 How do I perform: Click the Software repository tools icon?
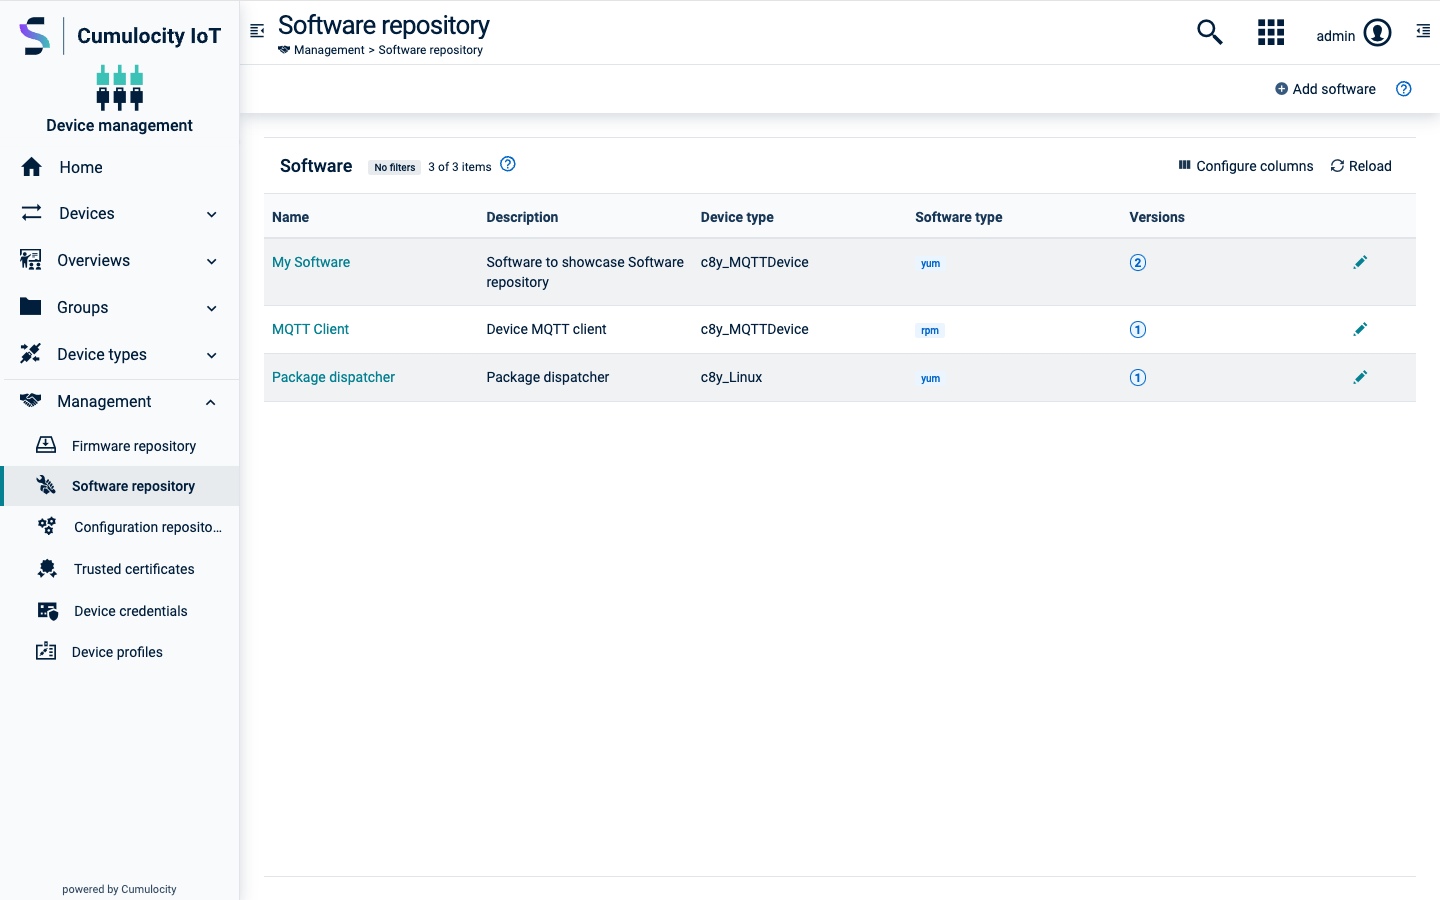pos(46,485)
